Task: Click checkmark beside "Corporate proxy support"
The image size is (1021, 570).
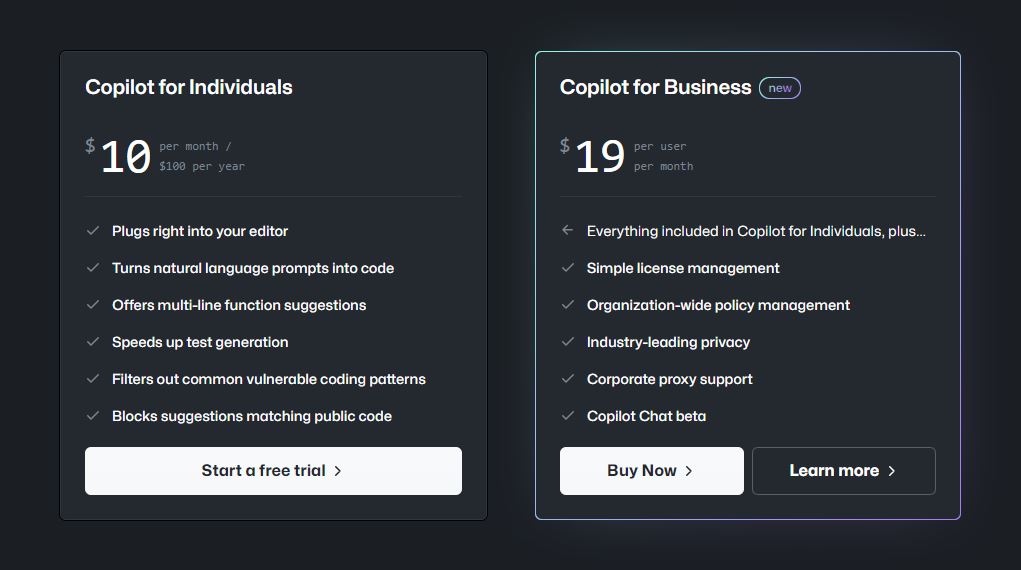Action: (568, 379)
